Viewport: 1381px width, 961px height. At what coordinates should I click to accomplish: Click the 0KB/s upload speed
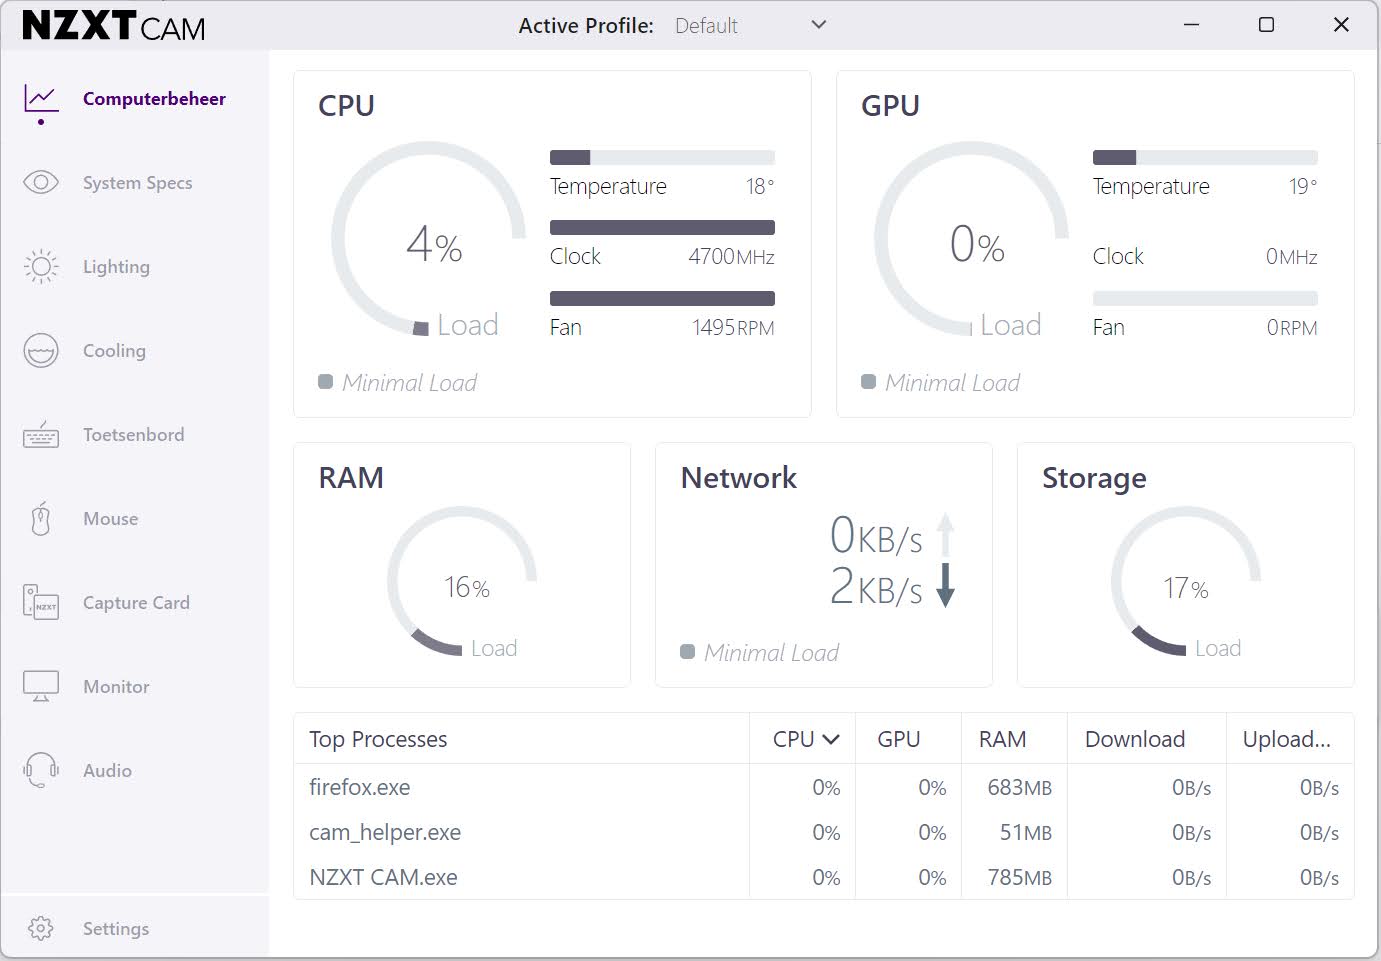tap(876, 535)
